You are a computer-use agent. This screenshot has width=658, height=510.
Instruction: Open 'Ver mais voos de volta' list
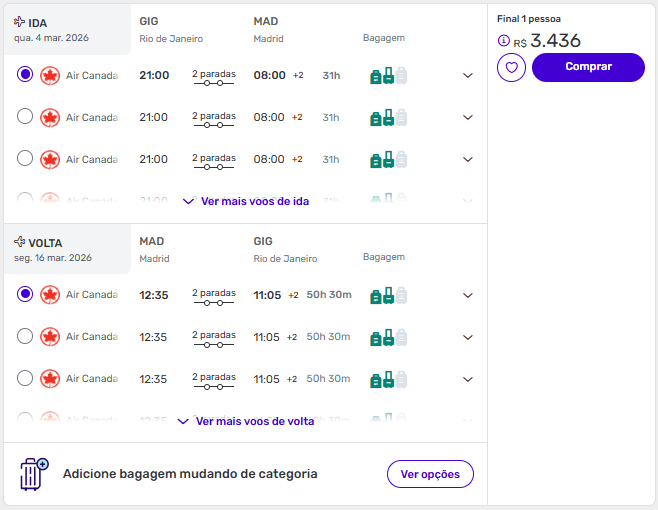[x=246, y=421]
